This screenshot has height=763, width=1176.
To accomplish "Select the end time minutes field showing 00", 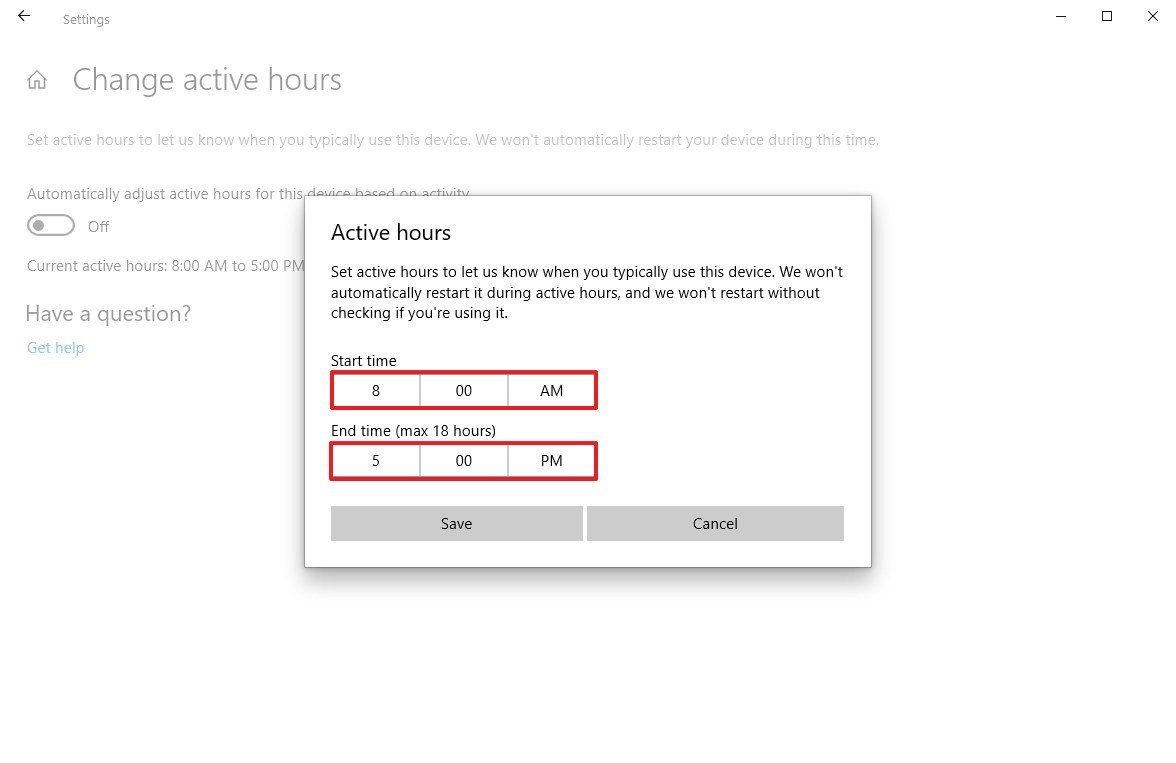I will [x=463, y=460].
